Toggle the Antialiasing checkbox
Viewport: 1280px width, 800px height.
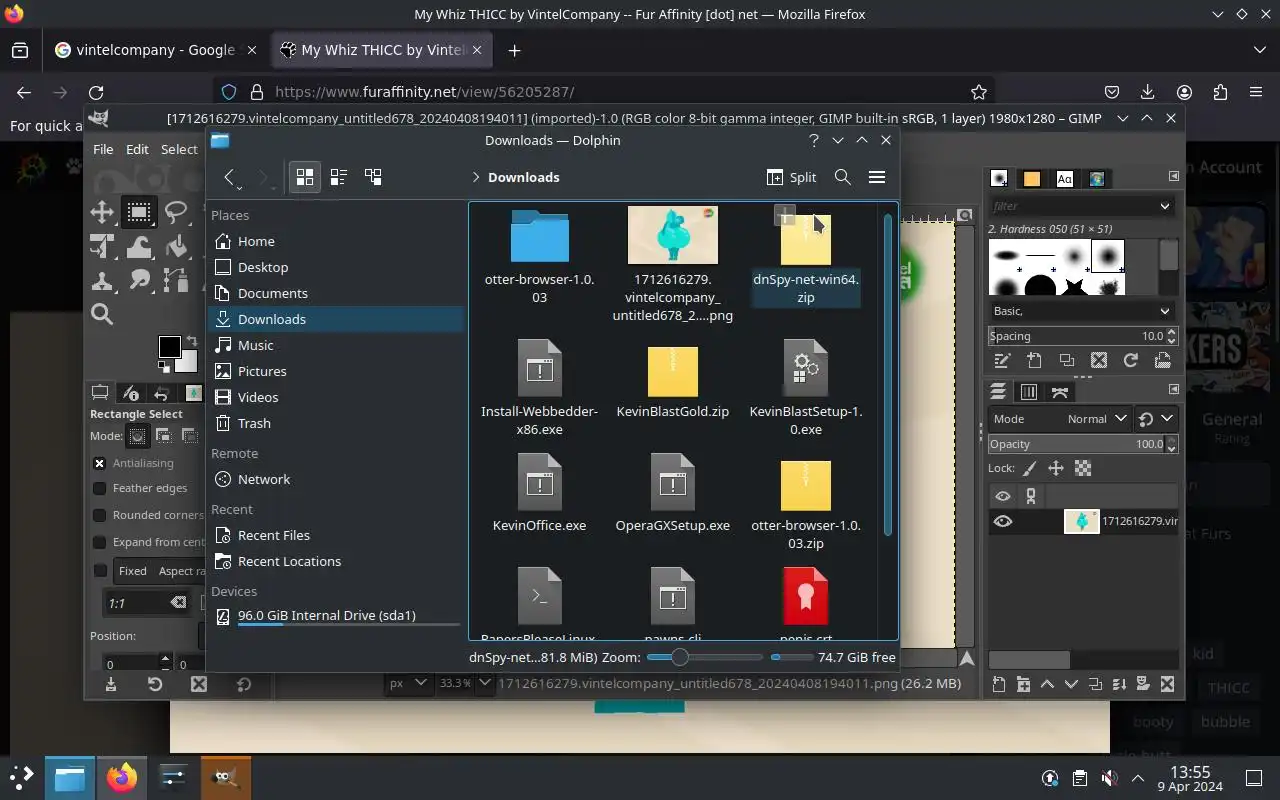click(100, 463)
